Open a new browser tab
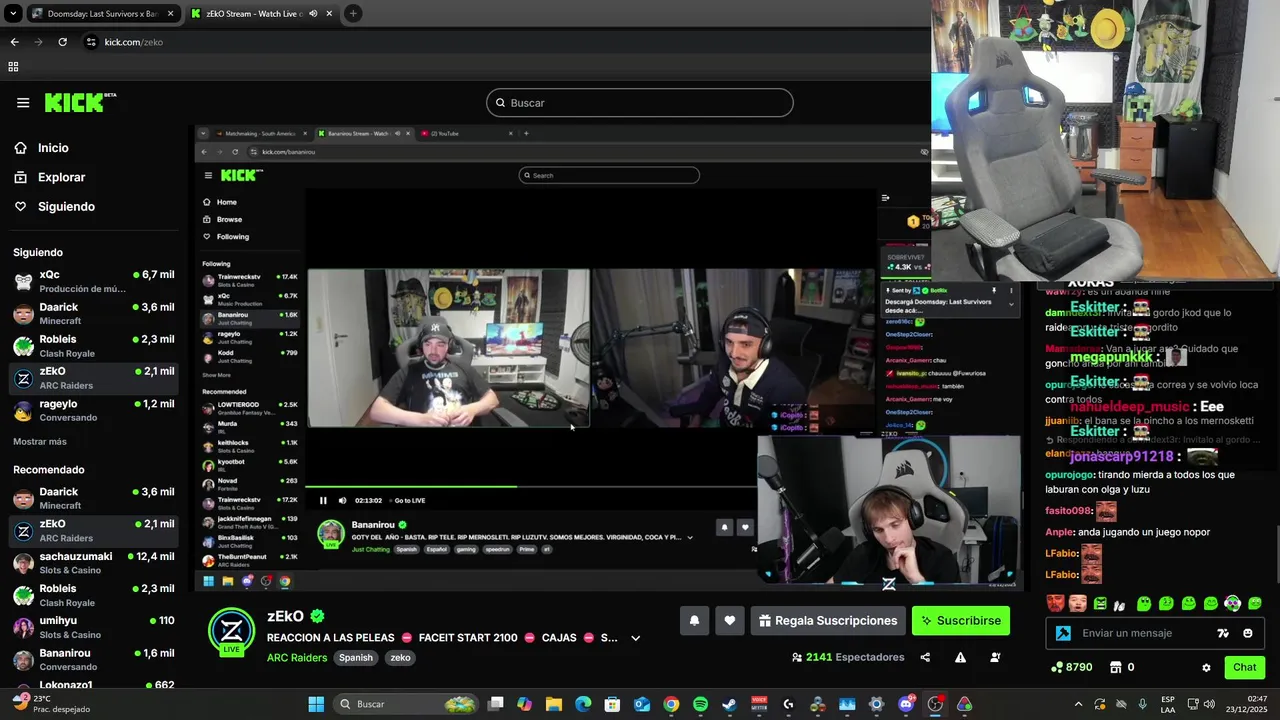 (x=353, y=14)
